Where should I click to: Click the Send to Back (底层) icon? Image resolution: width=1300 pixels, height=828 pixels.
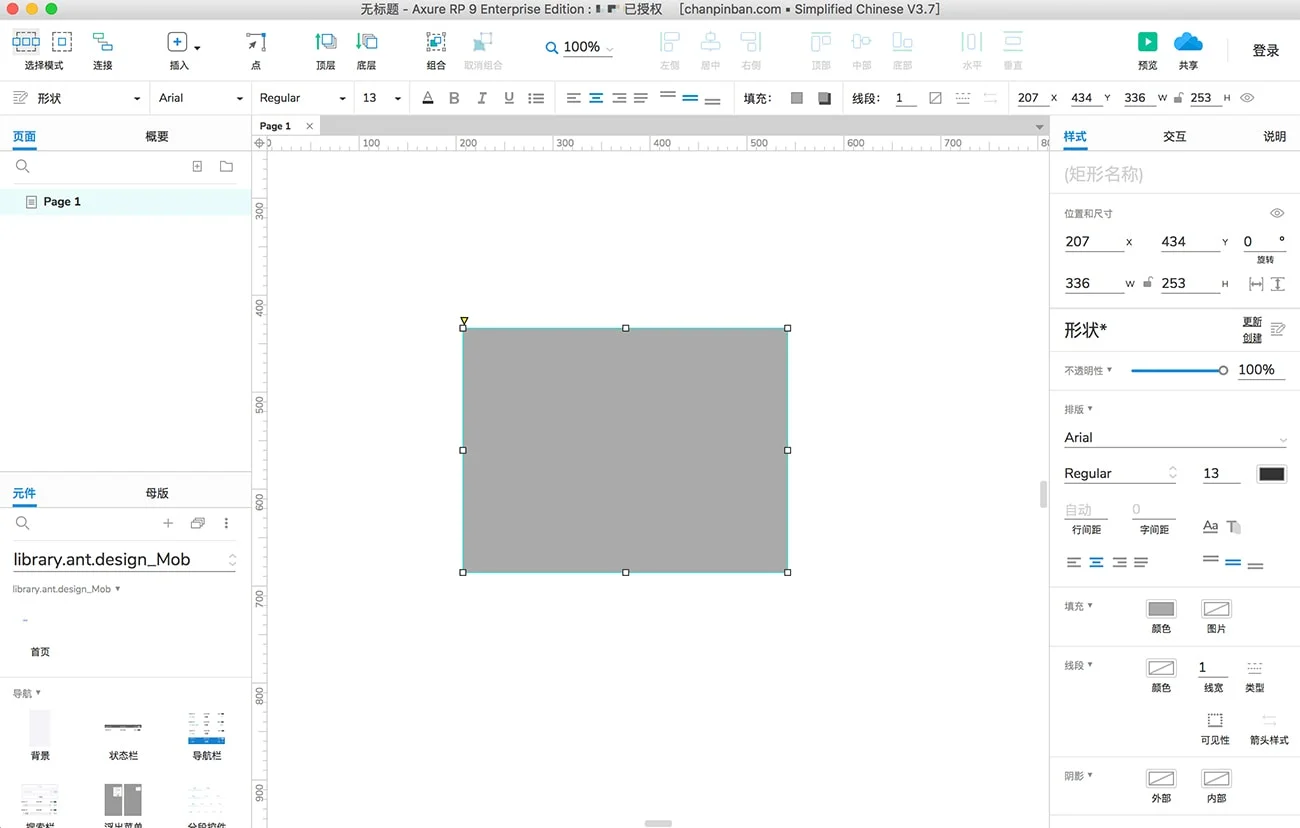pyautogui.click(x=366, y=42)
